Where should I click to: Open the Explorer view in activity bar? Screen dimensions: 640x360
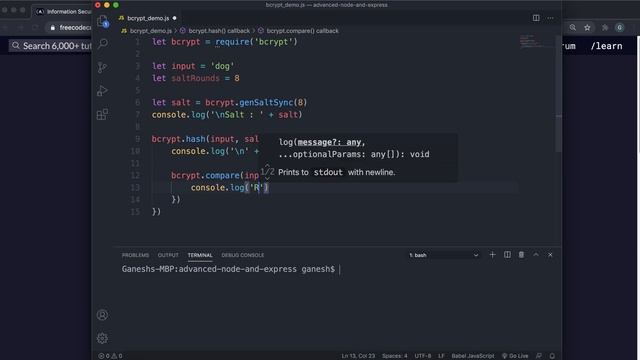(102, 21)
